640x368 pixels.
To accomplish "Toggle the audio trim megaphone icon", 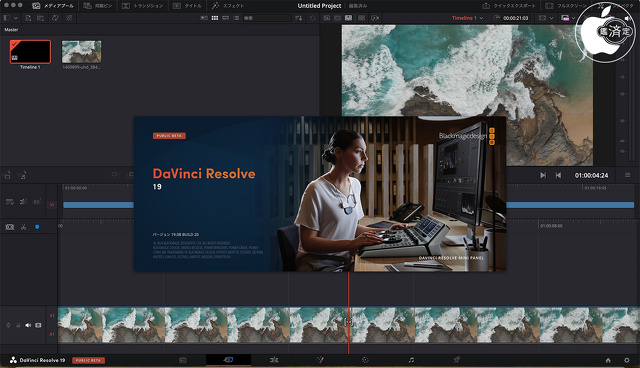I will 23,202.
